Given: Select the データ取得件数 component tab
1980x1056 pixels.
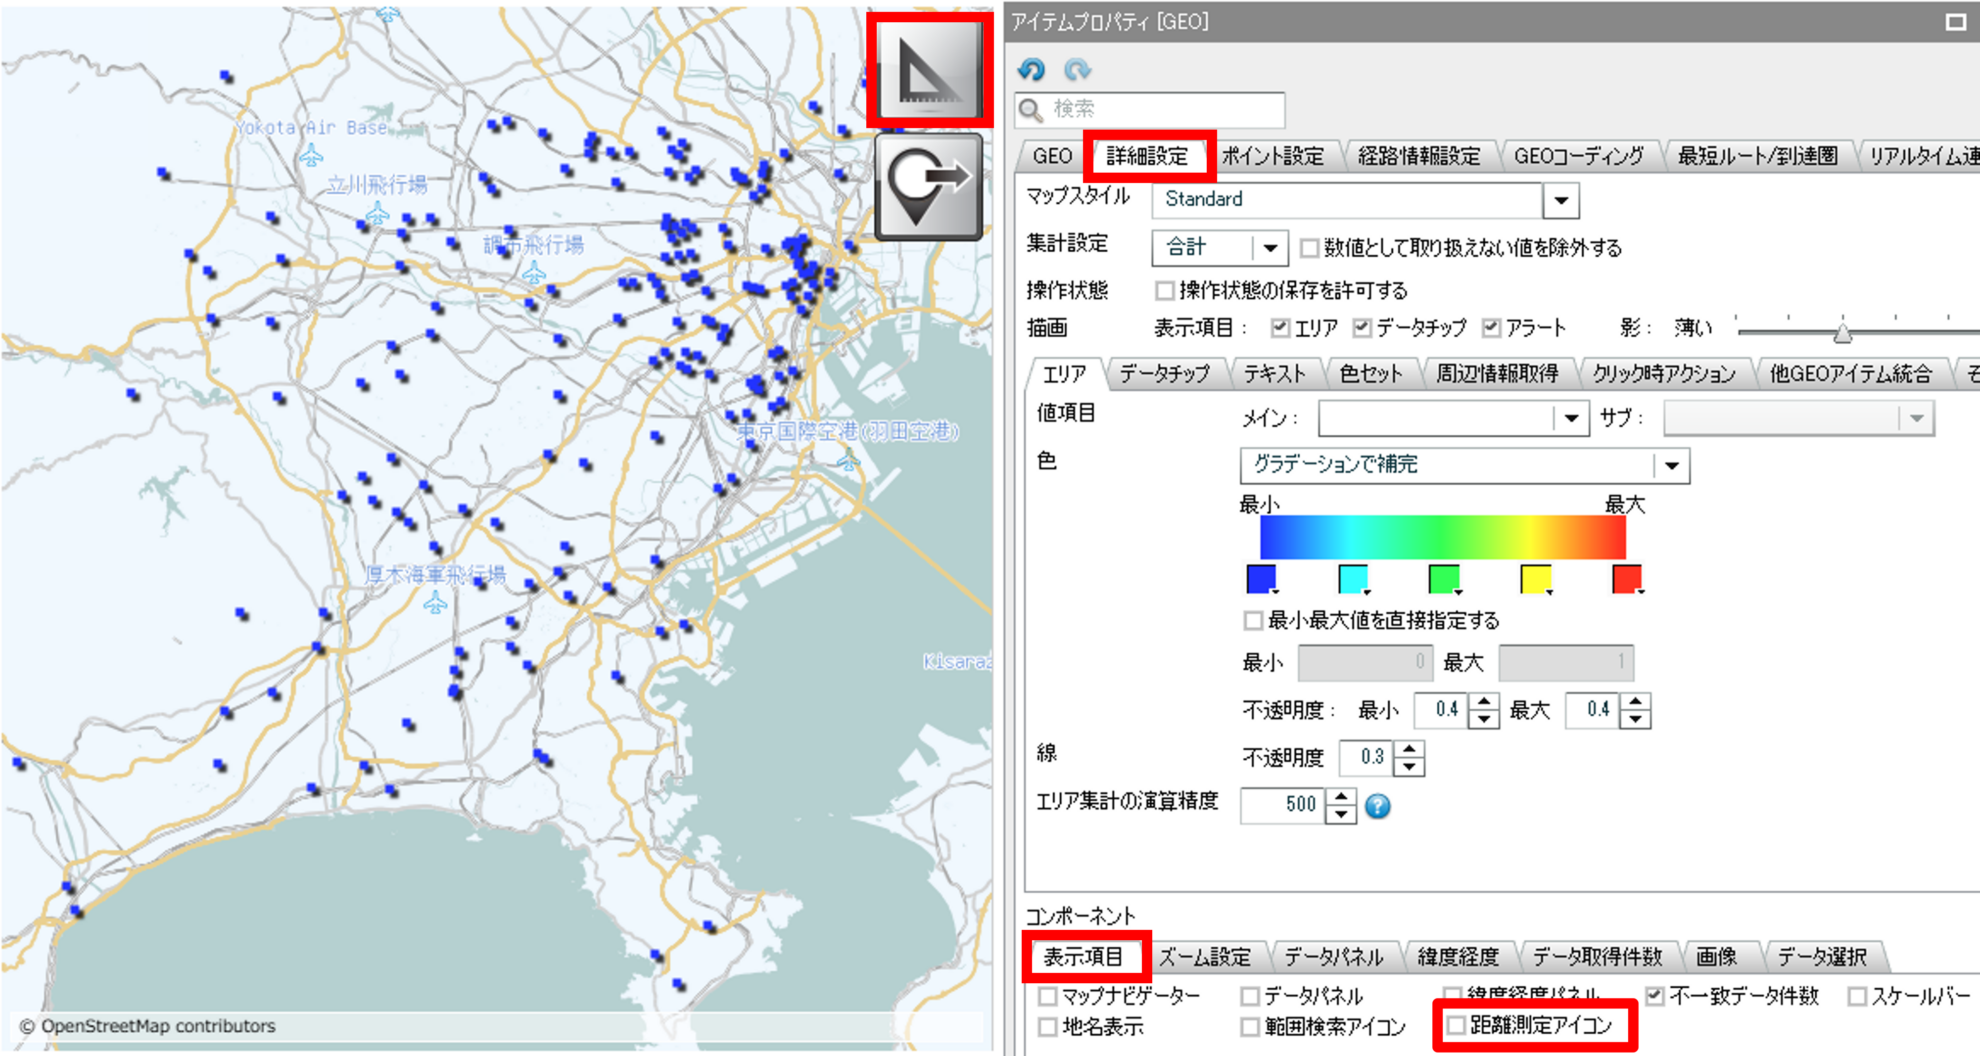Looking at the screenshot, I should [x=1597, y=957].
